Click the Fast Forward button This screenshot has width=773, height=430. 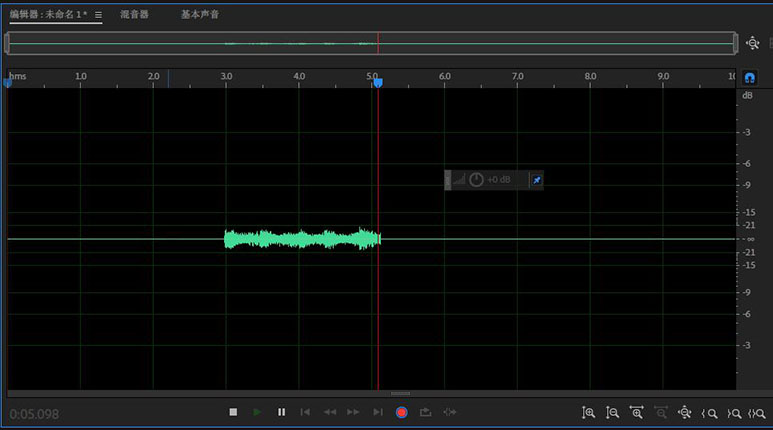pyautogui.click(x=353, y=412)
